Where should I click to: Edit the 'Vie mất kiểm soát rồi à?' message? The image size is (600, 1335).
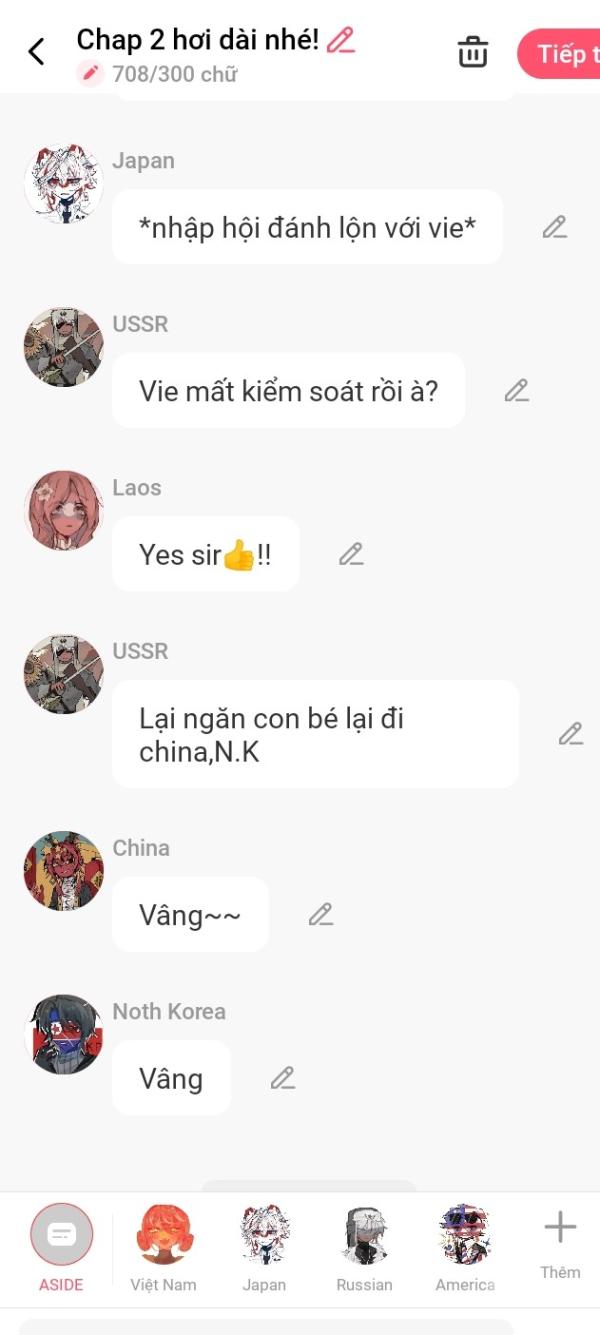pyautogui.click(x=517, y=390)
